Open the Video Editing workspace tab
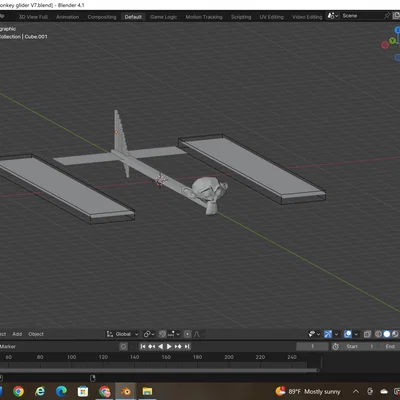400x400 pixels. pos(307,17)
